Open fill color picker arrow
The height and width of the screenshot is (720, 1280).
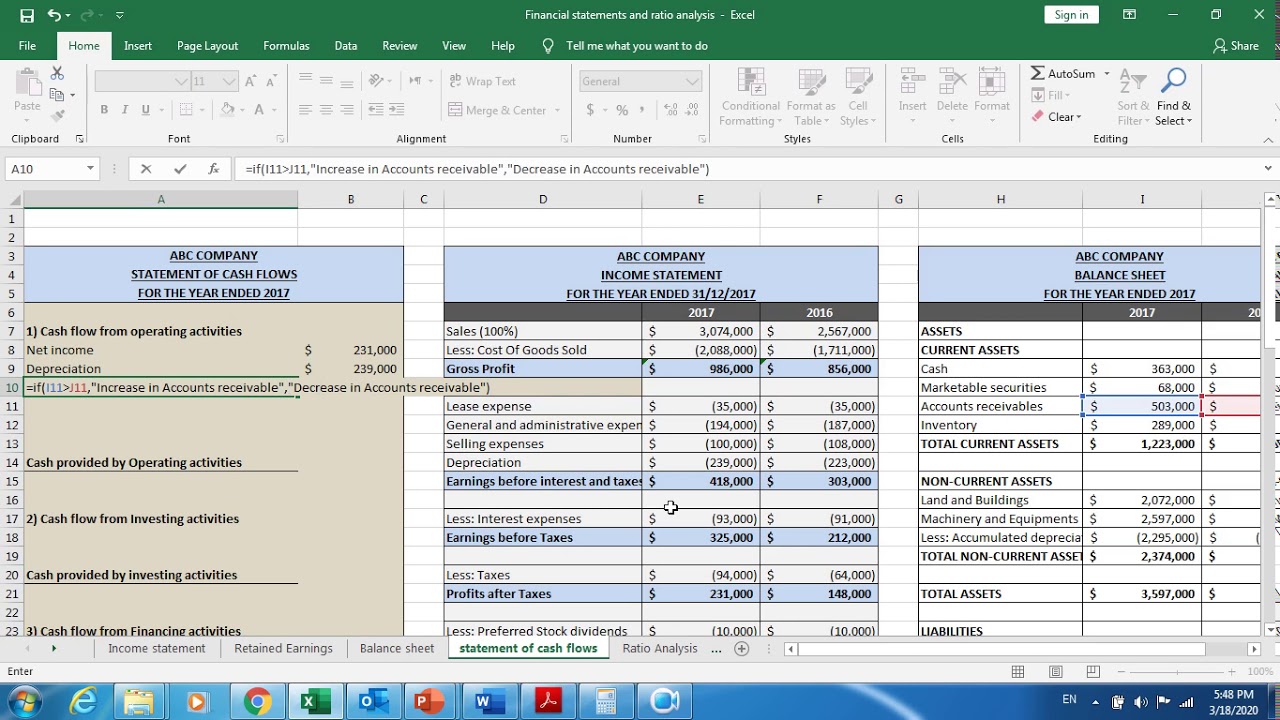click(x=242, y=110)
